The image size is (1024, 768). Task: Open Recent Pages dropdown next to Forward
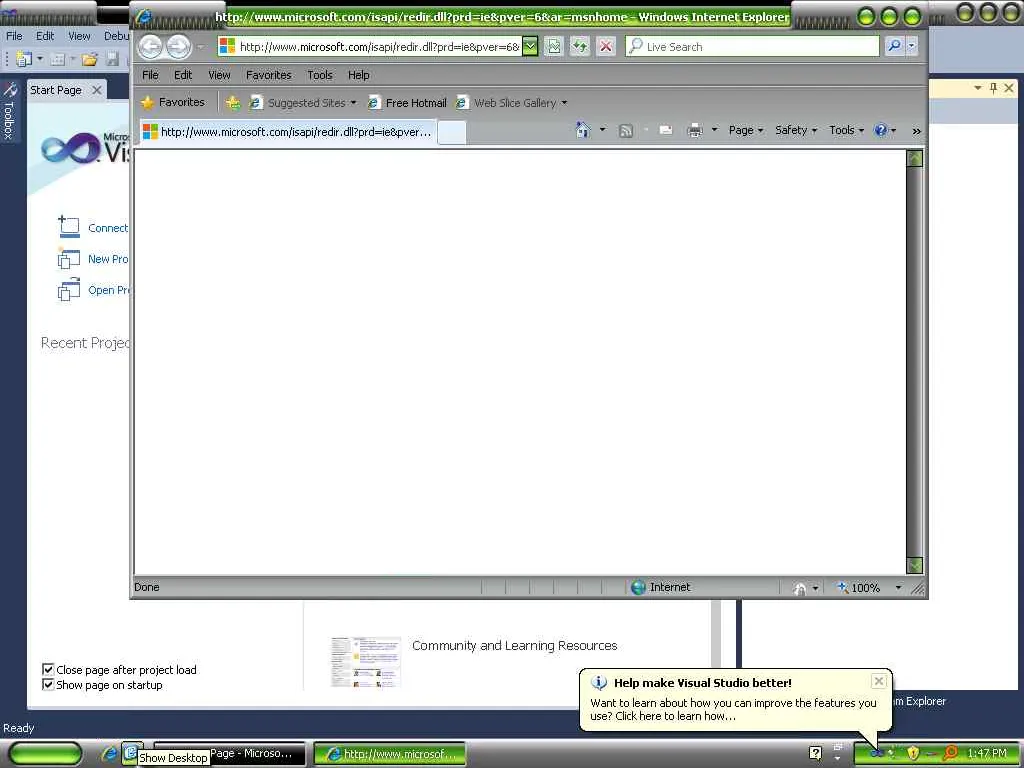[x=200, y=47]
